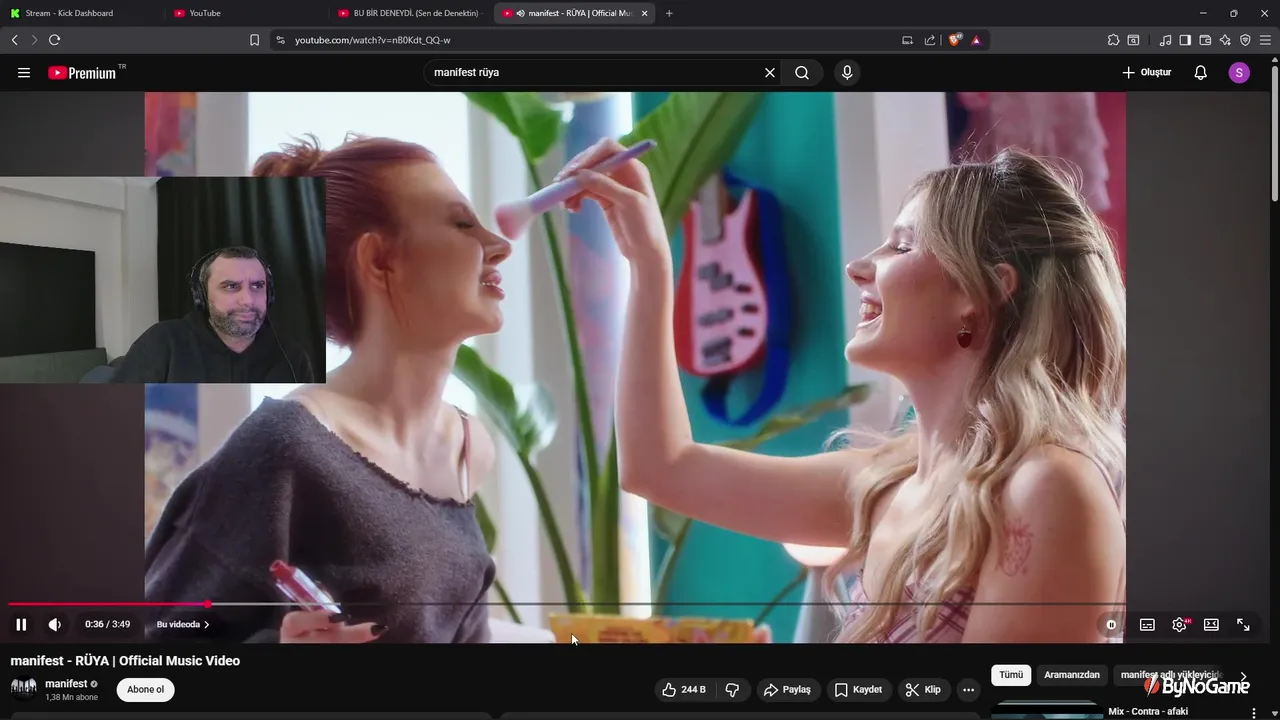Go forward in browser history
Viewport: 1280px width, 720px height.
coord(34,40)
